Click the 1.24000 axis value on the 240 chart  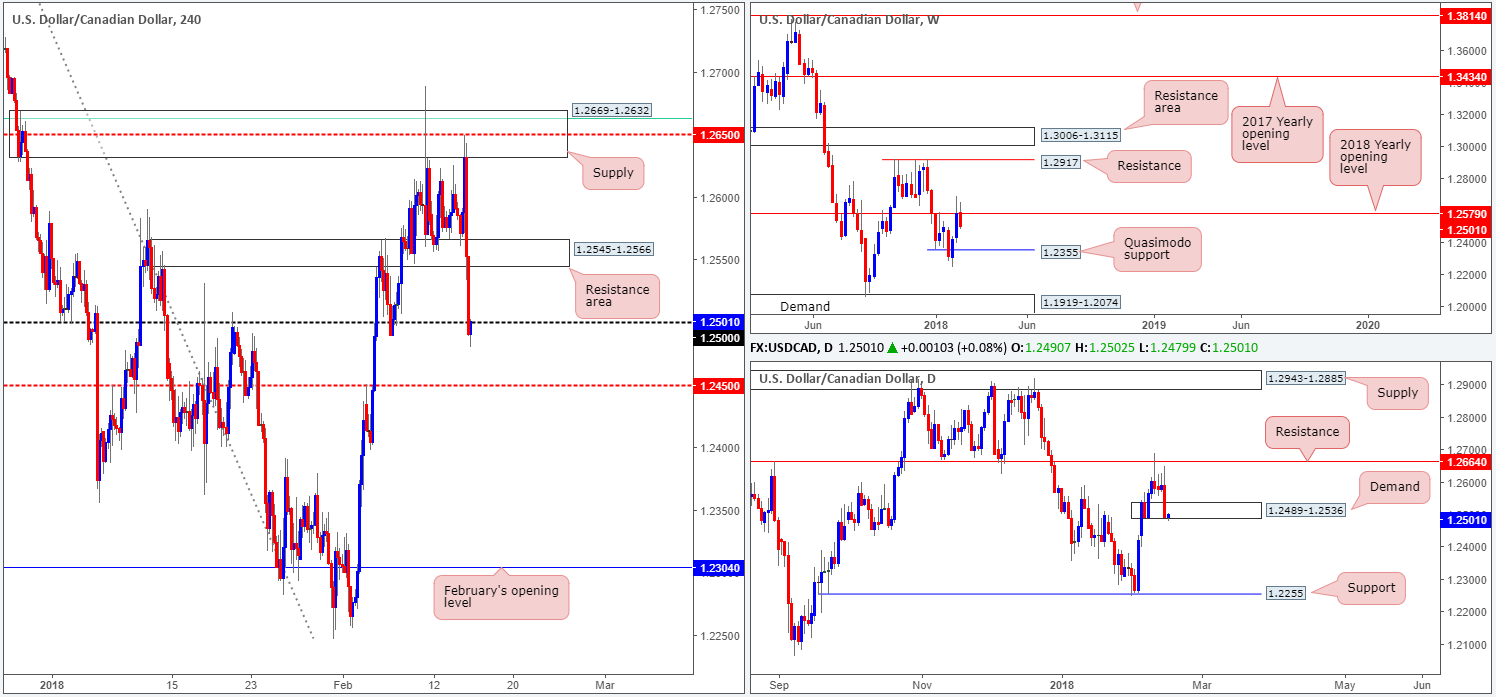click(718, 448)
